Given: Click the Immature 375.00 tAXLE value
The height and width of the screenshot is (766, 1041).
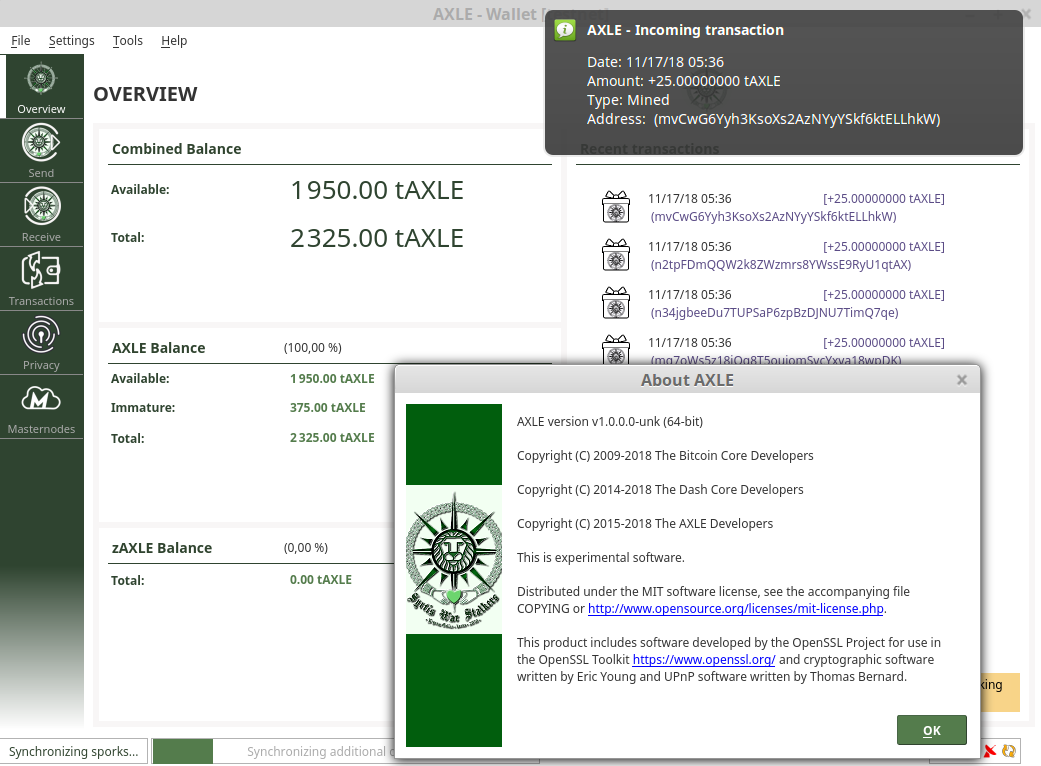Looking at the screenshot, I should [327, 408].
